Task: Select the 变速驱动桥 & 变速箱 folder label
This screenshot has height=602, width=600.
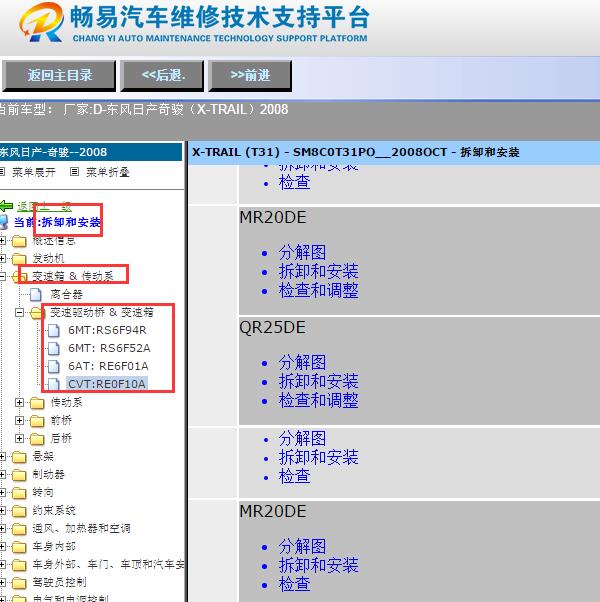Action: point(102,313)
